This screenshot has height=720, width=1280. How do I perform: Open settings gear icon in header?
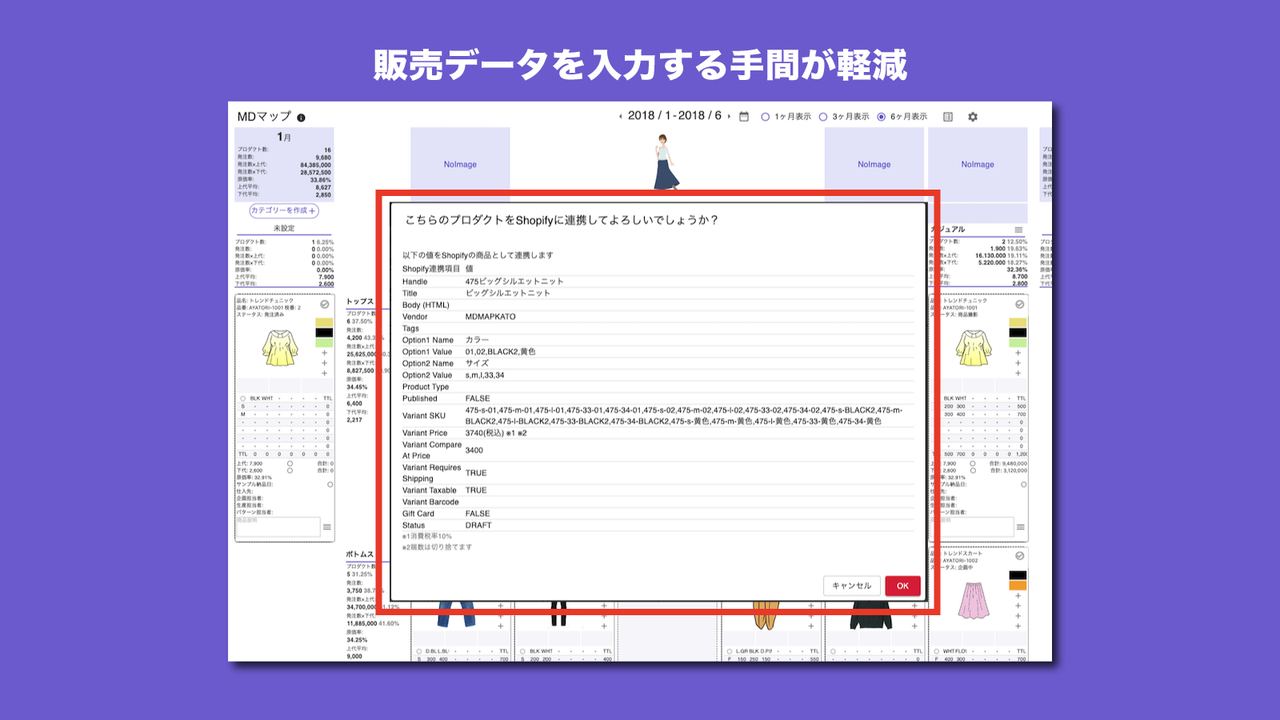point(973,116)
